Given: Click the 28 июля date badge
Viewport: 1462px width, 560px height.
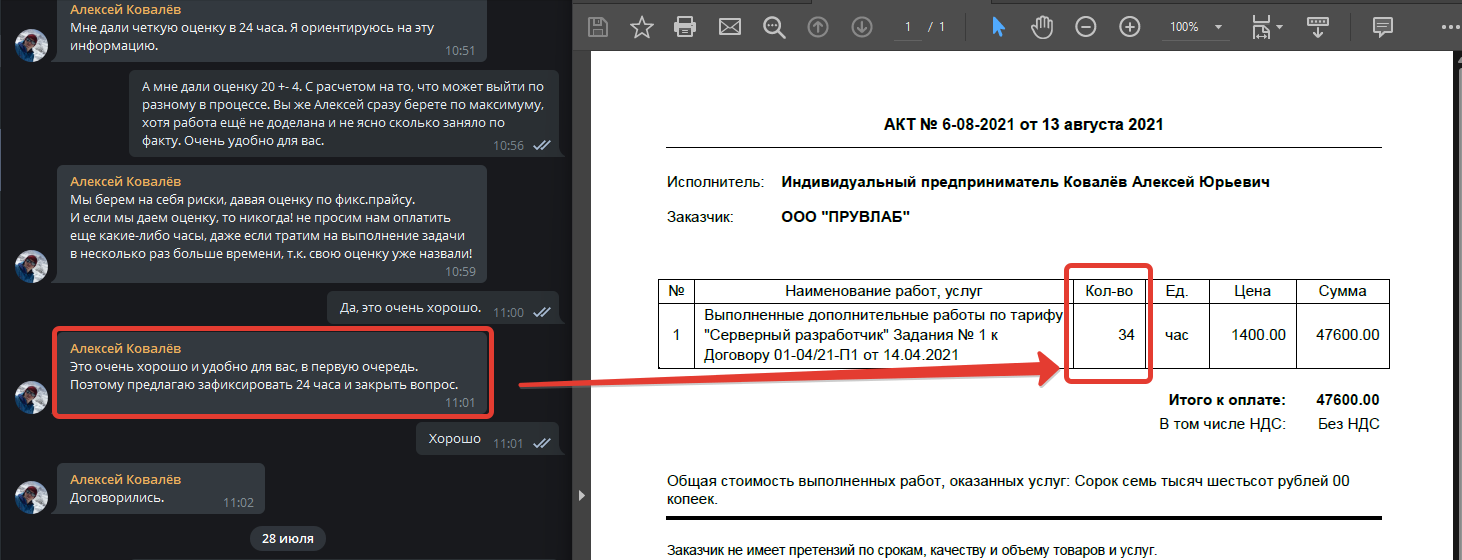Looking at the screenshot, I should coord(287,539).
